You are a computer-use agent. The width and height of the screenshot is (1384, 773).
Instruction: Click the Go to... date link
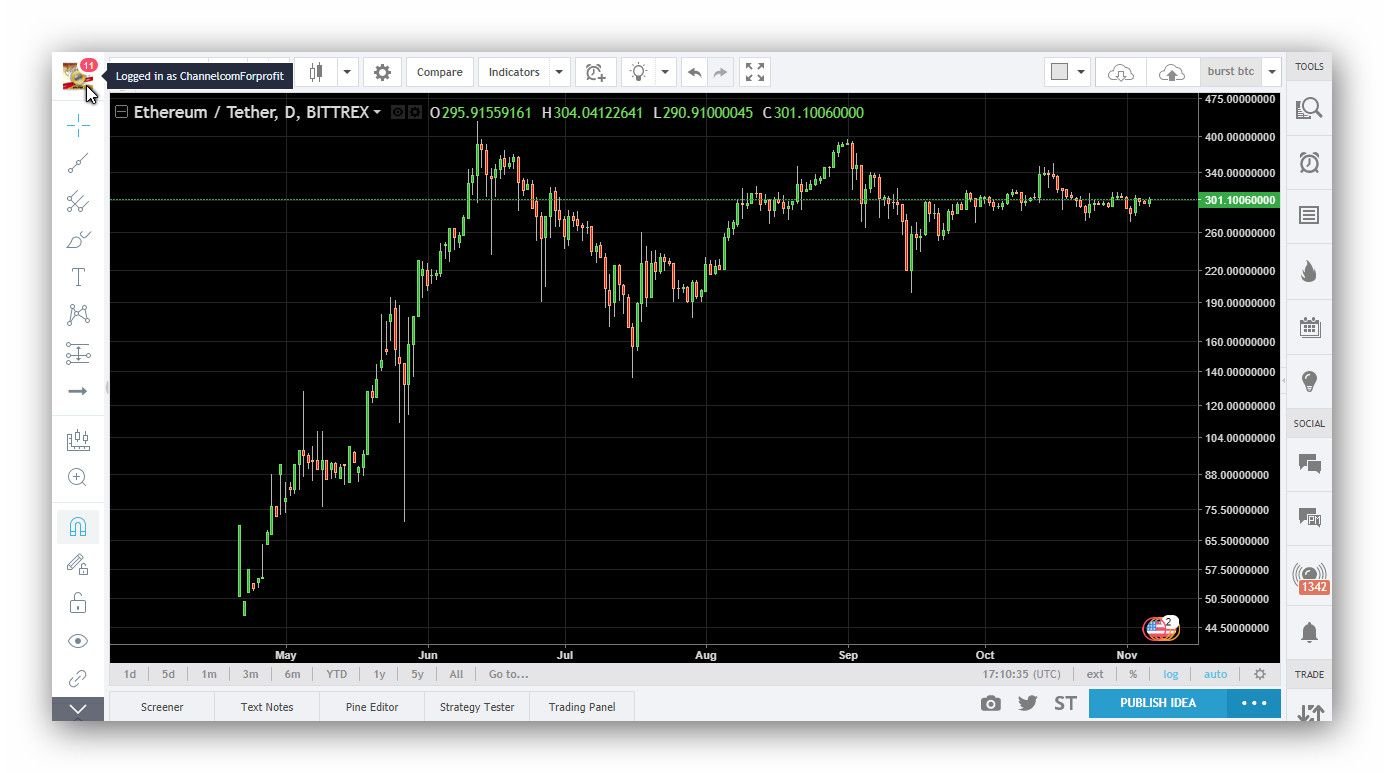point(508,674)
